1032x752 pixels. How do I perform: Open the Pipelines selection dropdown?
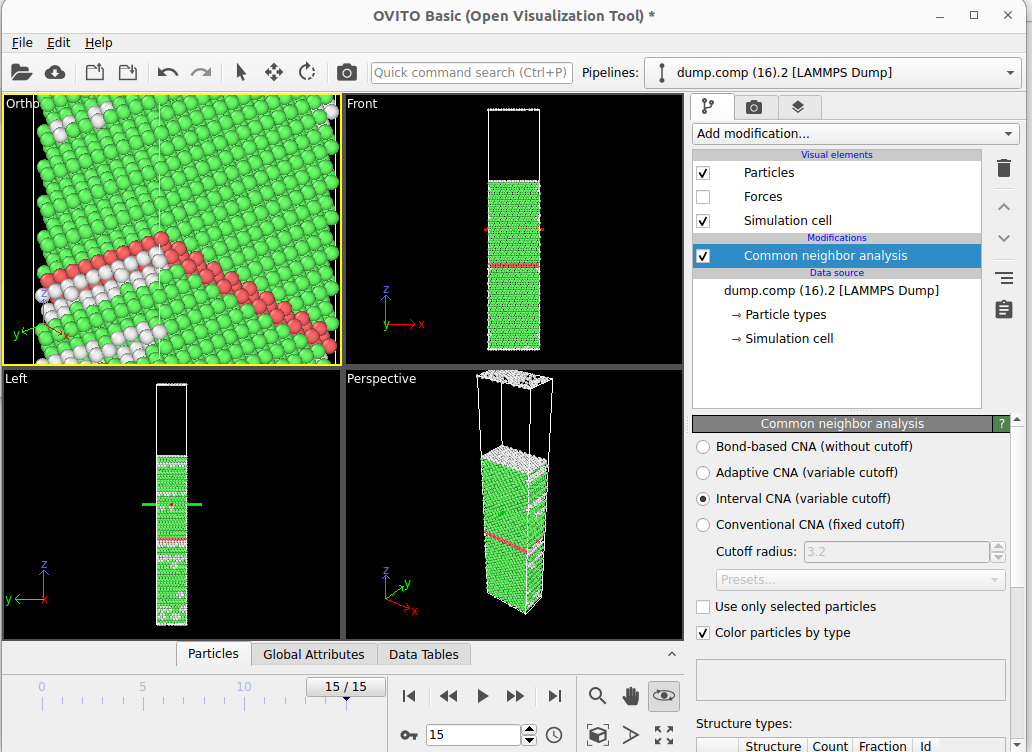(x=832, y=72)
